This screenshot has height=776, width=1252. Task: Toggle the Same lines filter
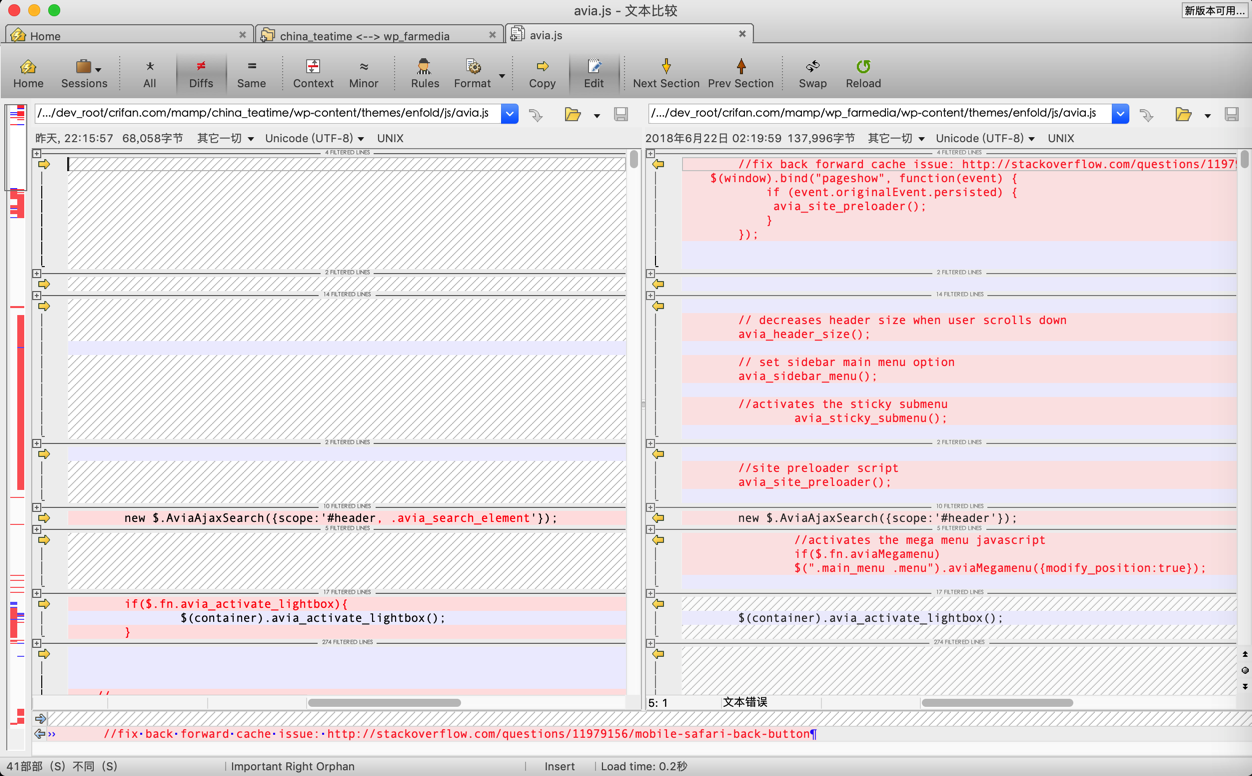coord(251,72)
